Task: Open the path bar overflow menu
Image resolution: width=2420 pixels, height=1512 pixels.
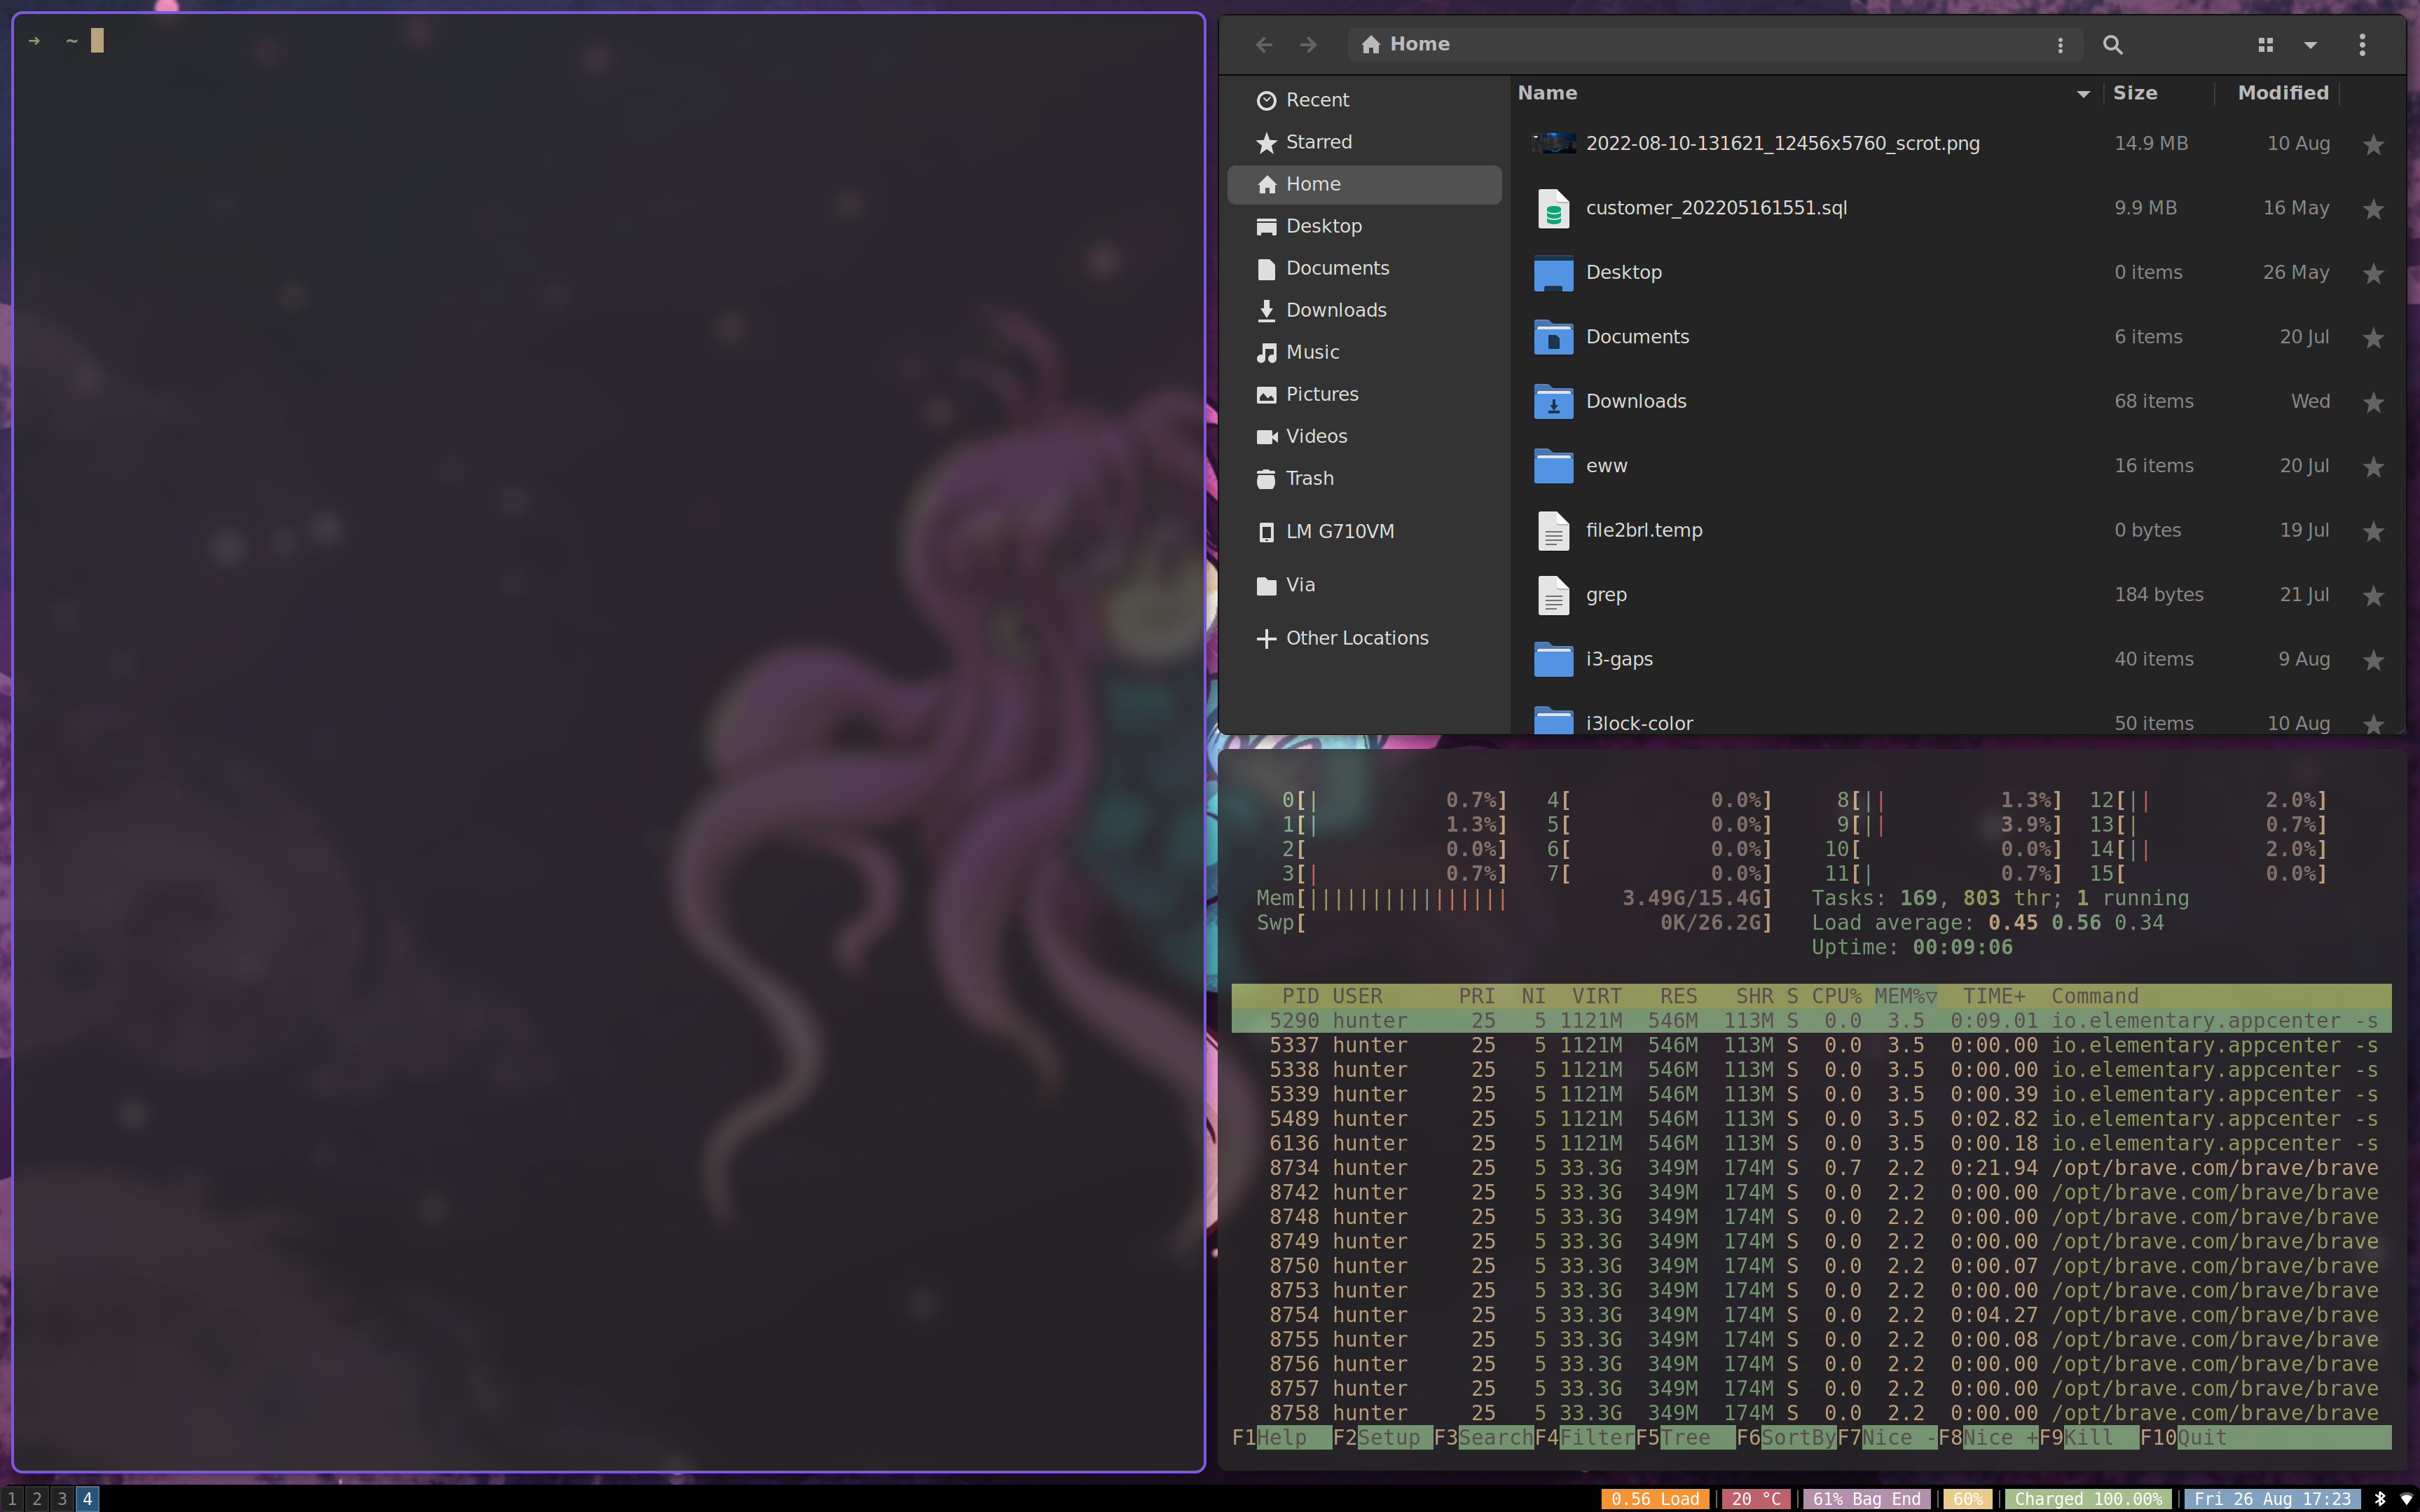Action: pos(2060,44)
